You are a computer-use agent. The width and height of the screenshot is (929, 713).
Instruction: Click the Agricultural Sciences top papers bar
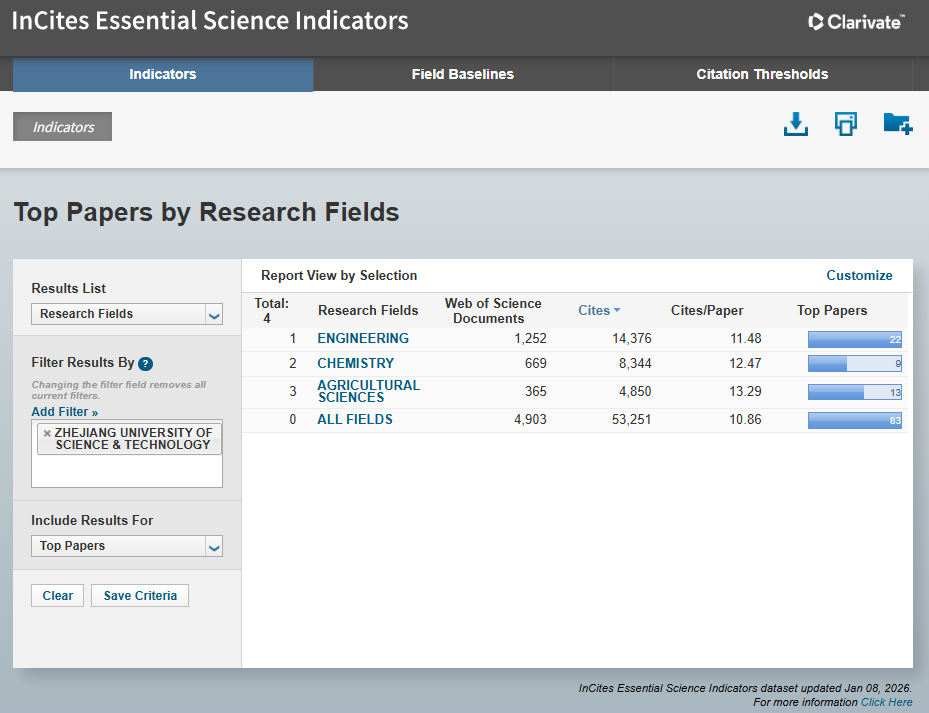tap(854, 392)
